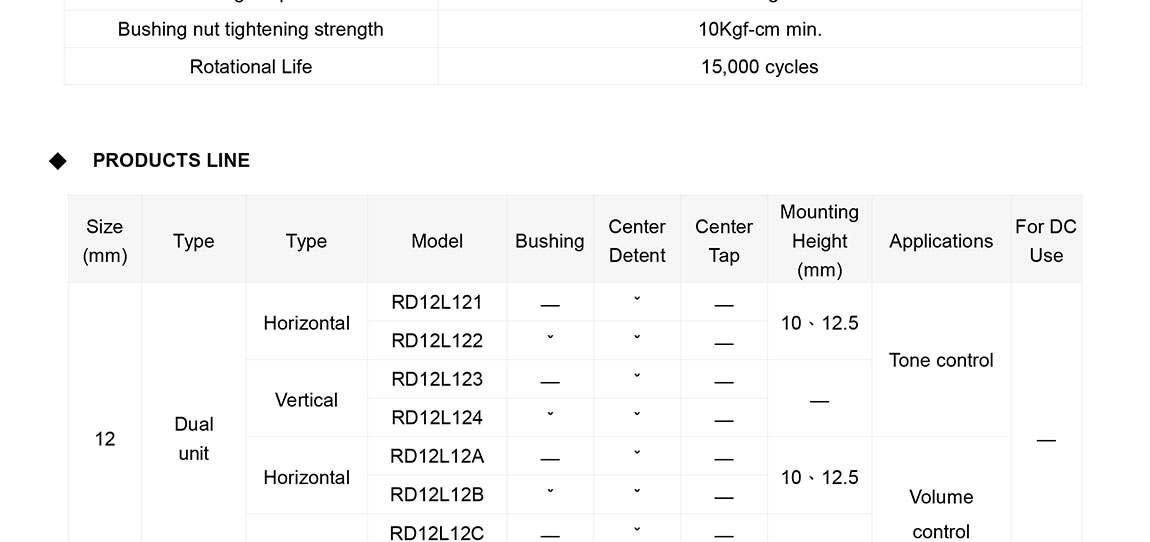
Task: Click the Dual unit type cell
Action: (x=194, y=439)
